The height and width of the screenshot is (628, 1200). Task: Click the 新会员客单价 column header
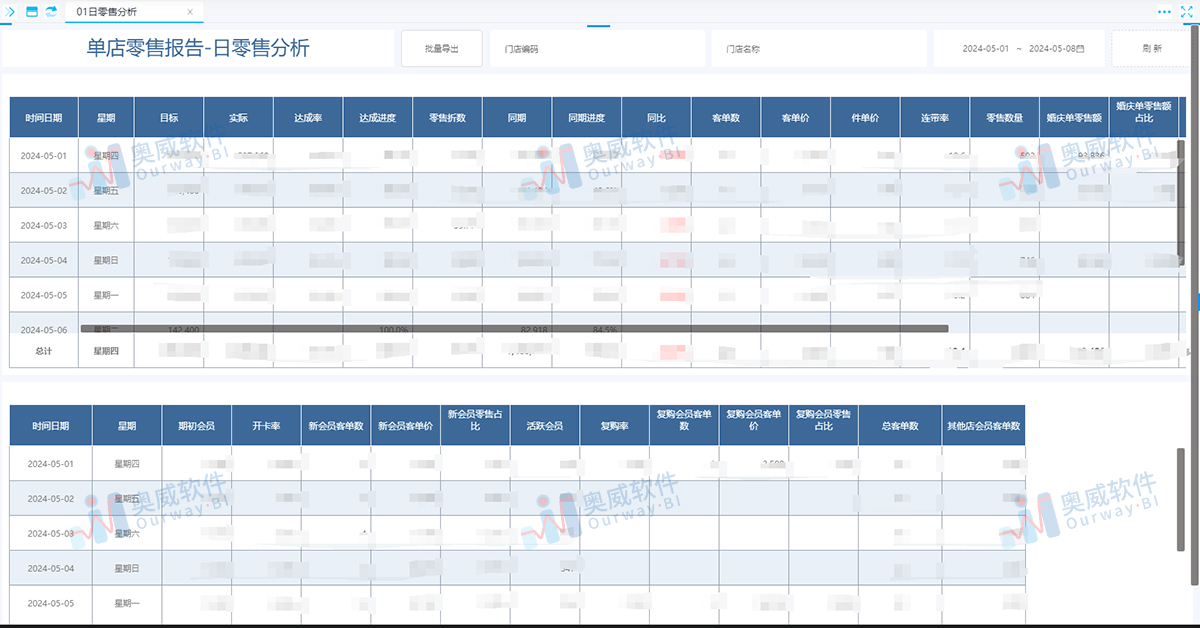pyautogui.click(x=405, y=425)
